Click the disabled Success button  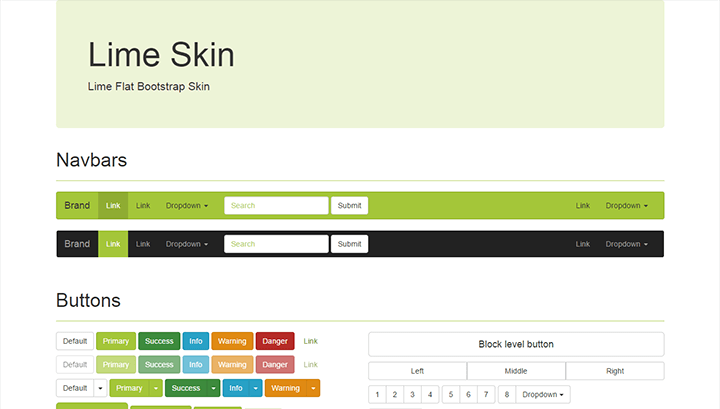click(159, 364)
